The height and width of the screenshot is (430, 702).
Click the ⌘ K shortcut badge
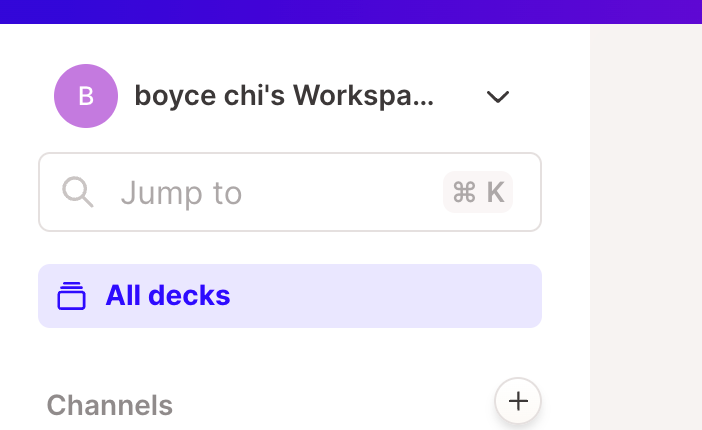[x=478, y=192]
